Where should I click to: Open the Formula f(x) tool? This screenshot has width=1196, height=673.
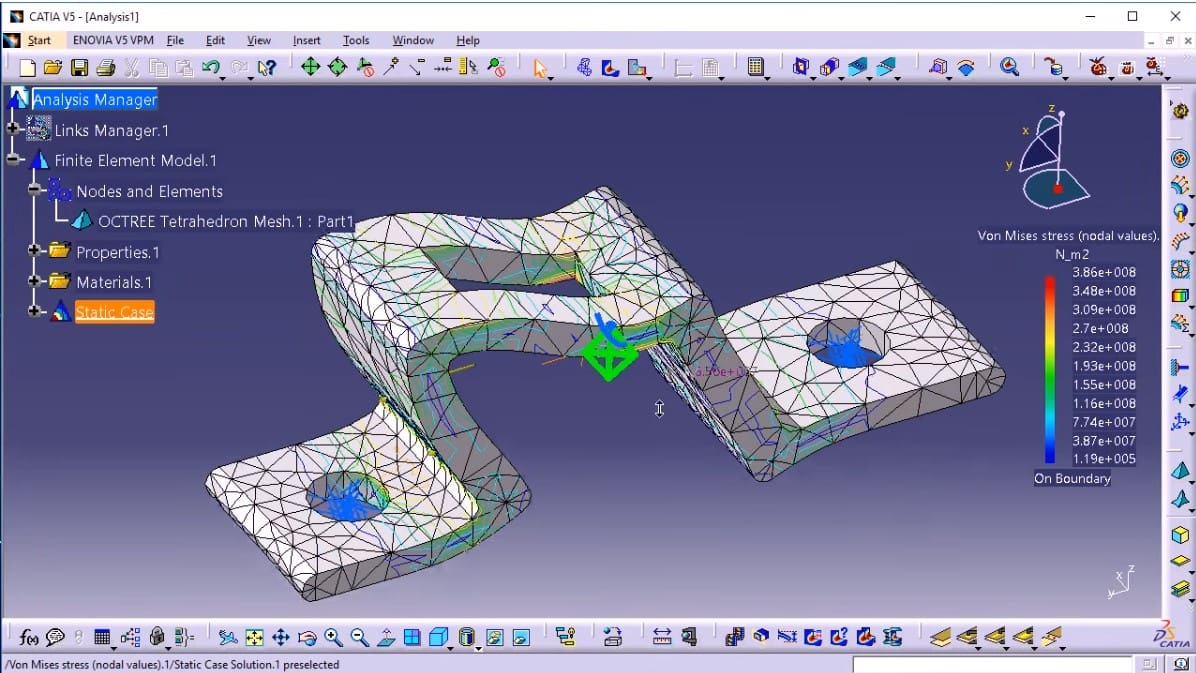tap(28, 636)
